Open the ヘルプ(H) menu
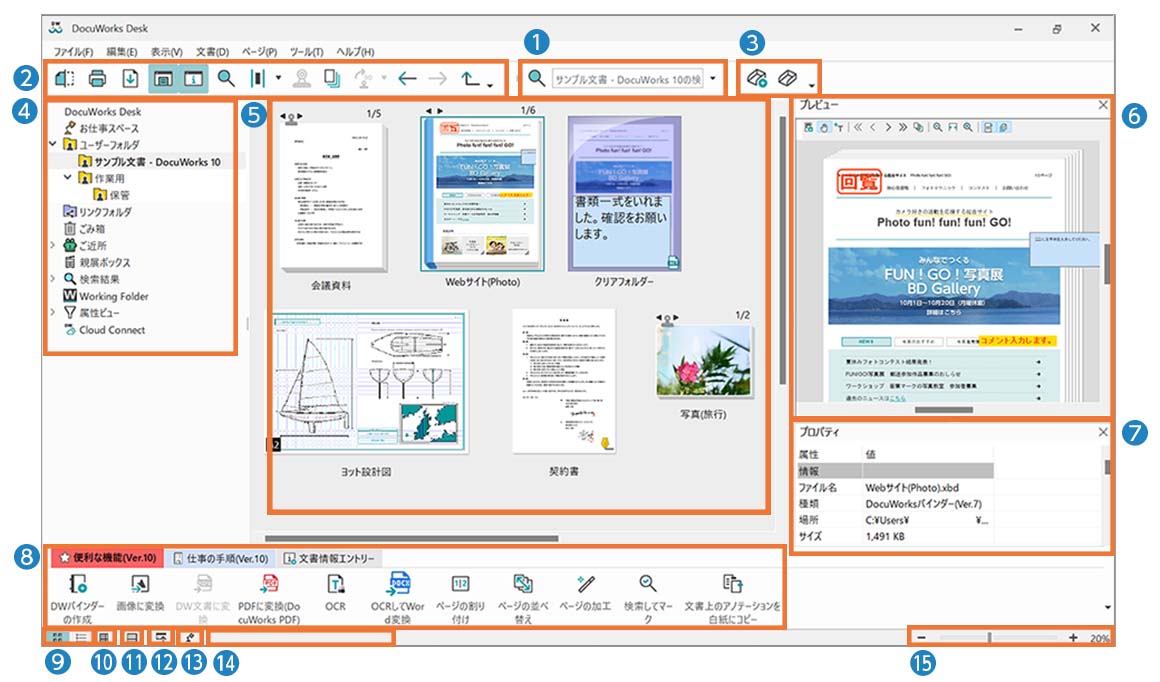1160x682 pixels. coord(355,52)
